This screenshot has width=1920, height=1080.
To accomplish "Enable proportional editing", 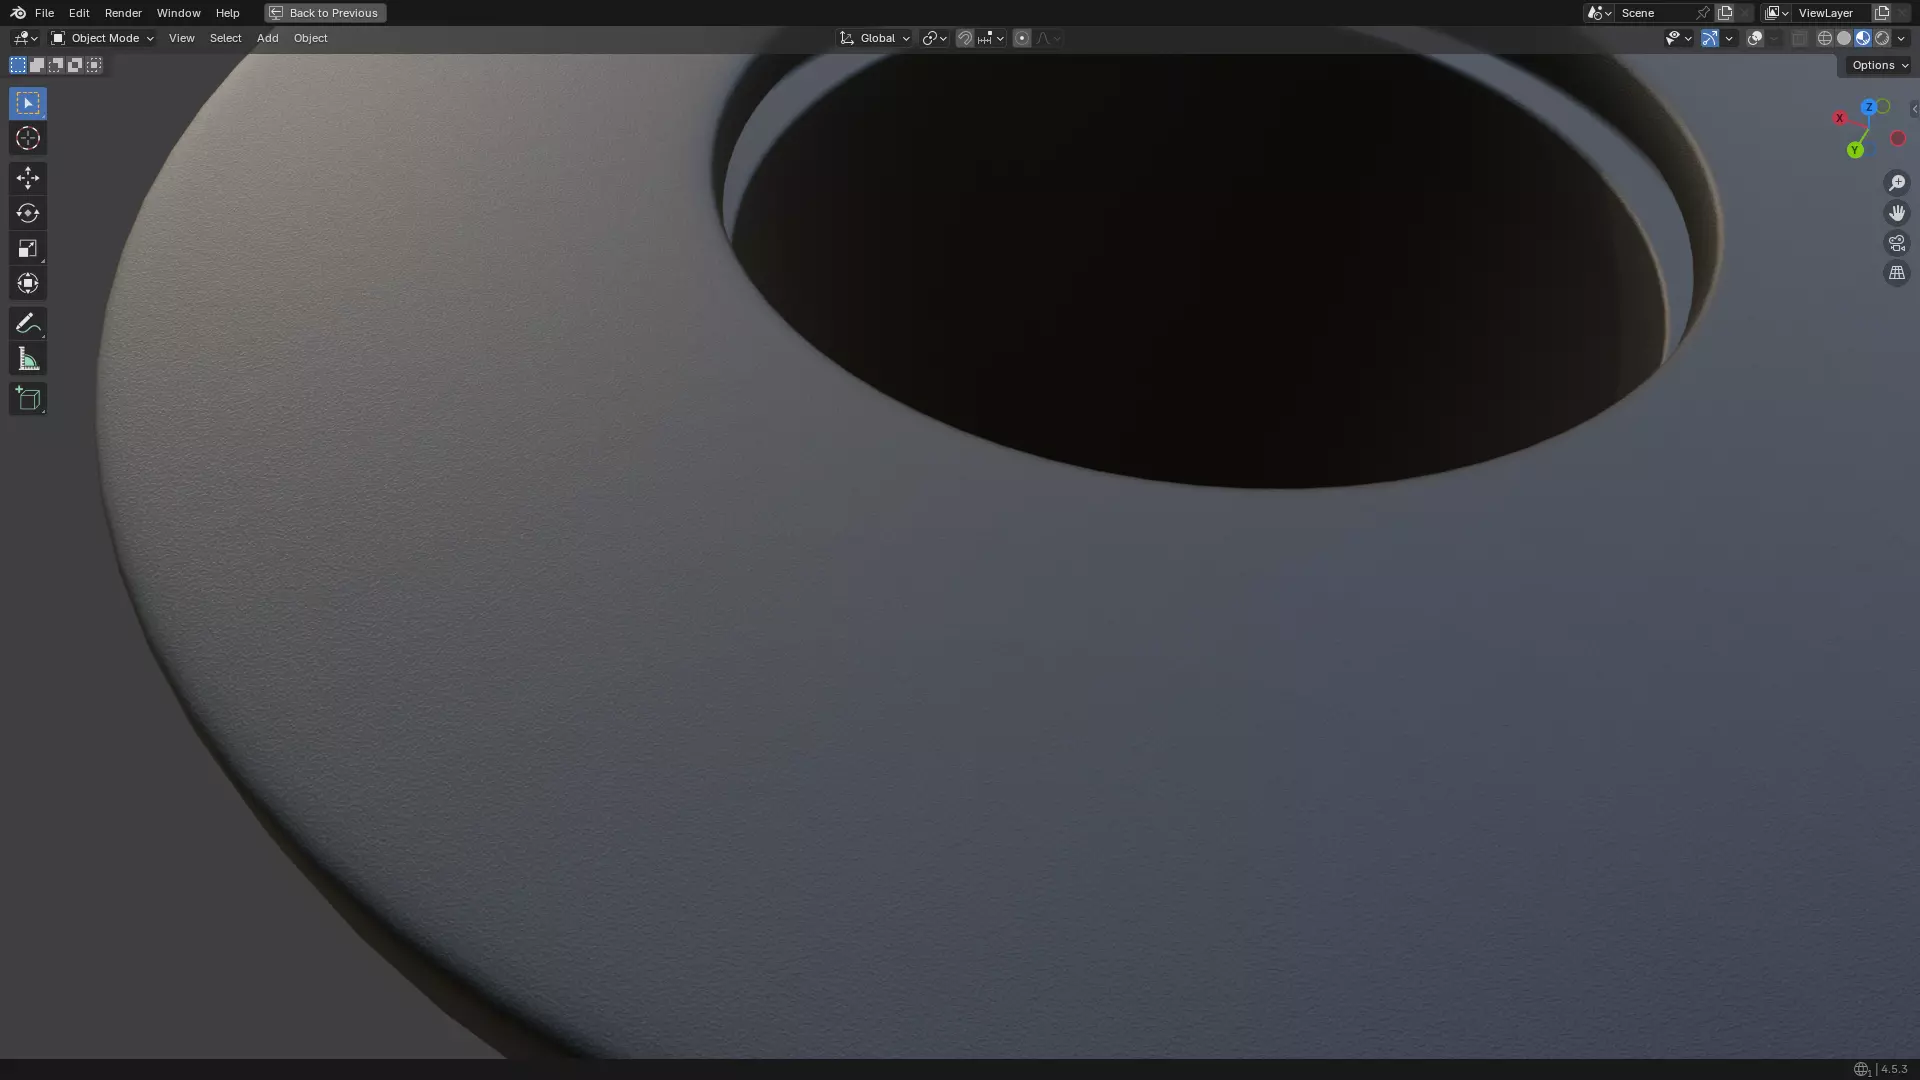I will pos(1022,38).
